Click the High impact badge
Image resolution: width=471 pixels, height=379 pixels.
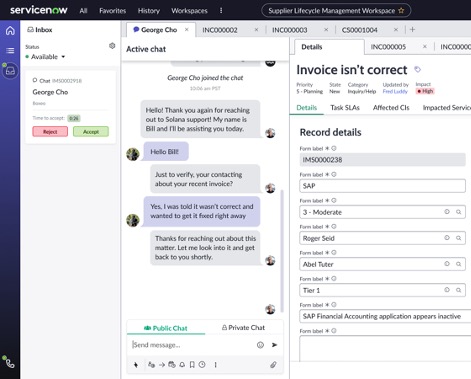(425, 91)
